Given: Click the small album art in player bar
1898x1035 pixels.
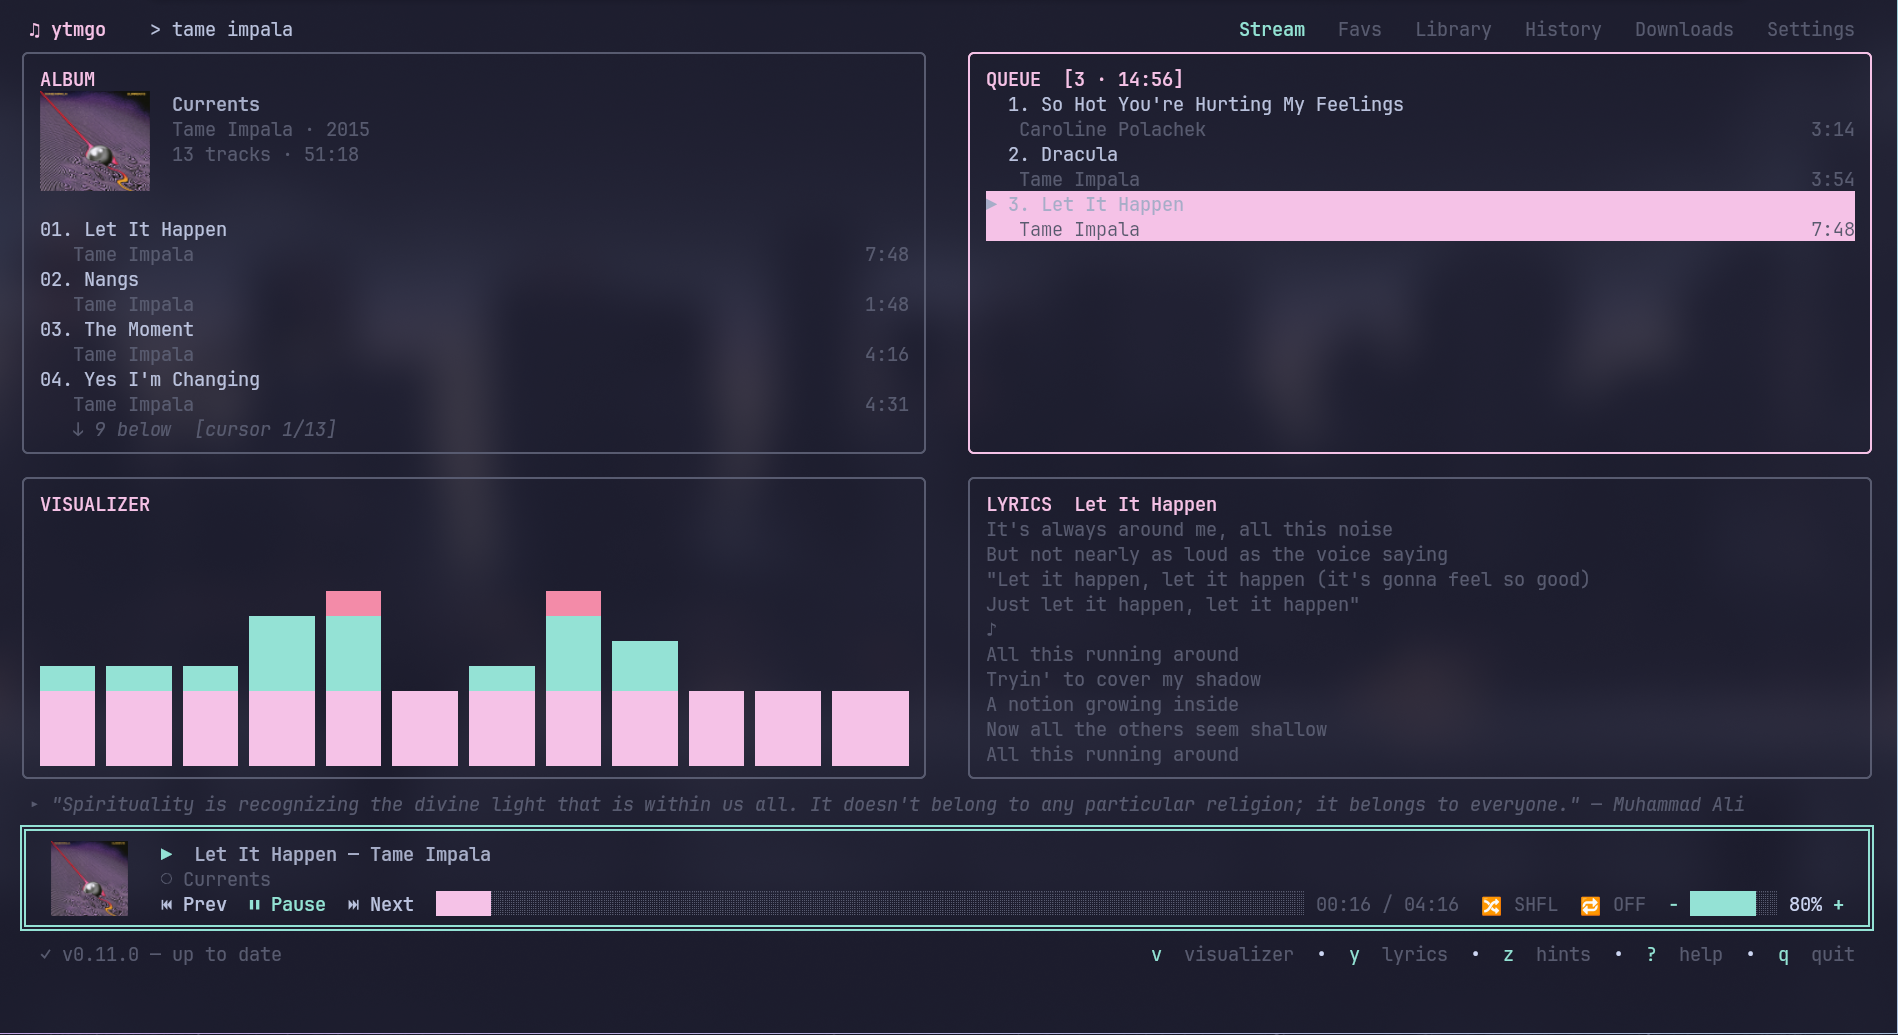Looking at the screenshot, I should (x=90, y=879).
